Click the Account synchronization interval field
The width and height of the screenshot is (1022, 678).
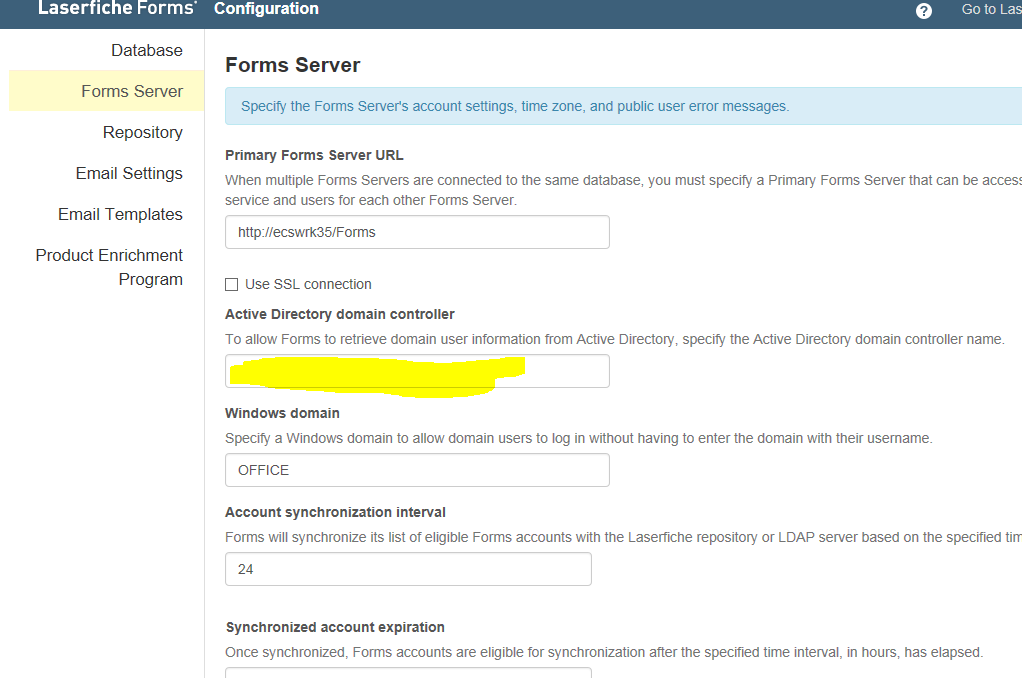coord(408,569)
